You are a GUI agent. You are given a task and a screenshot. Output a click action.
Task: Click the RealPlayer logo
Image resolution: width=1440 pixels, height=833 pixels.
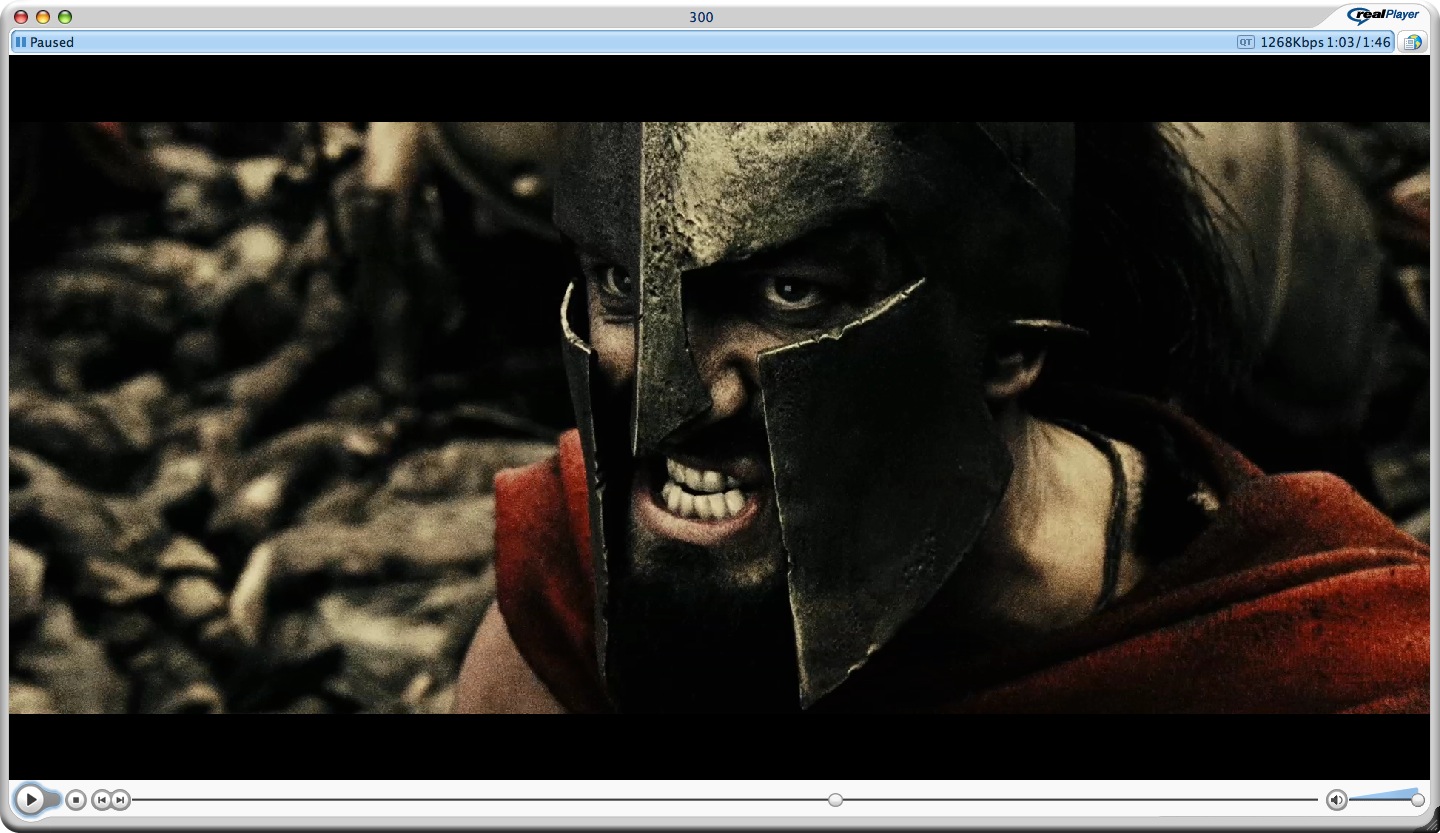pos(1384,15)
